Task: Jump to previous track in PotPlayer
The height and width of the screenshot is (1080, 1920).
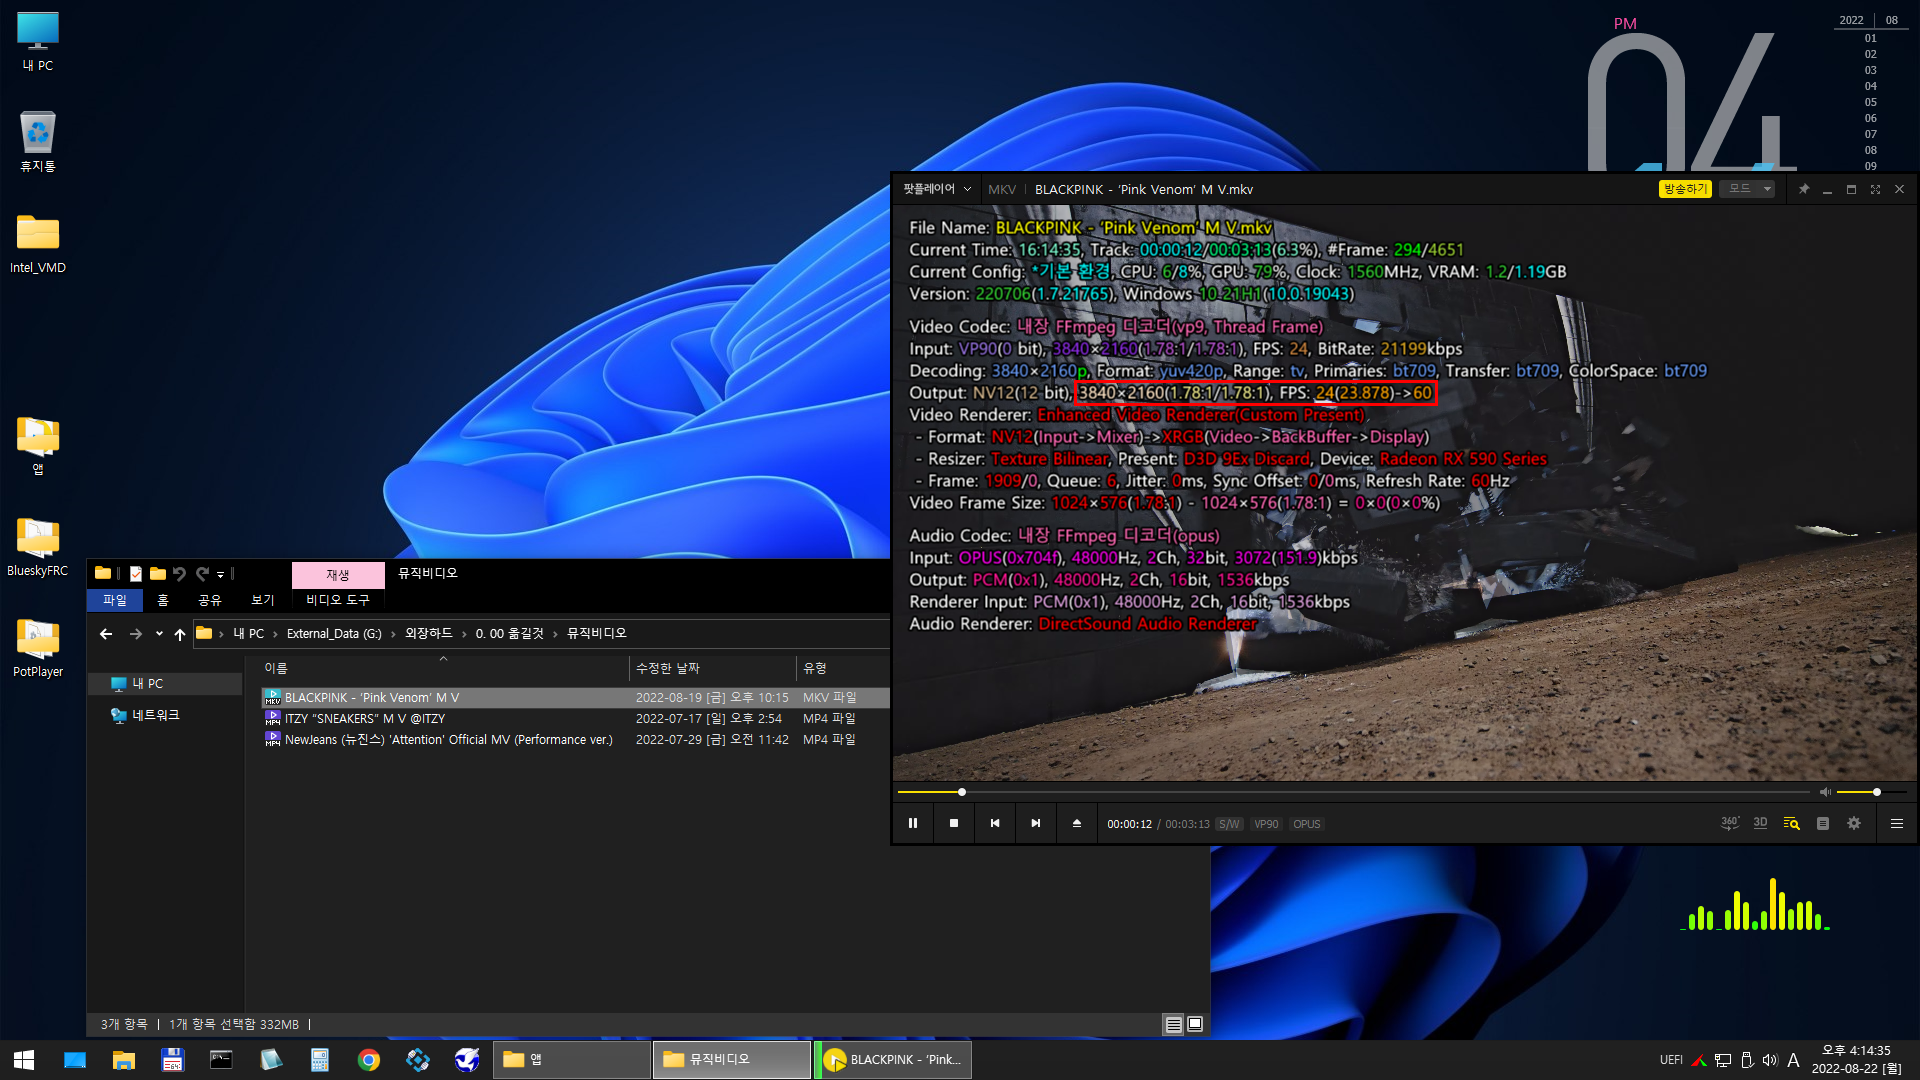Action: [995, 823]
